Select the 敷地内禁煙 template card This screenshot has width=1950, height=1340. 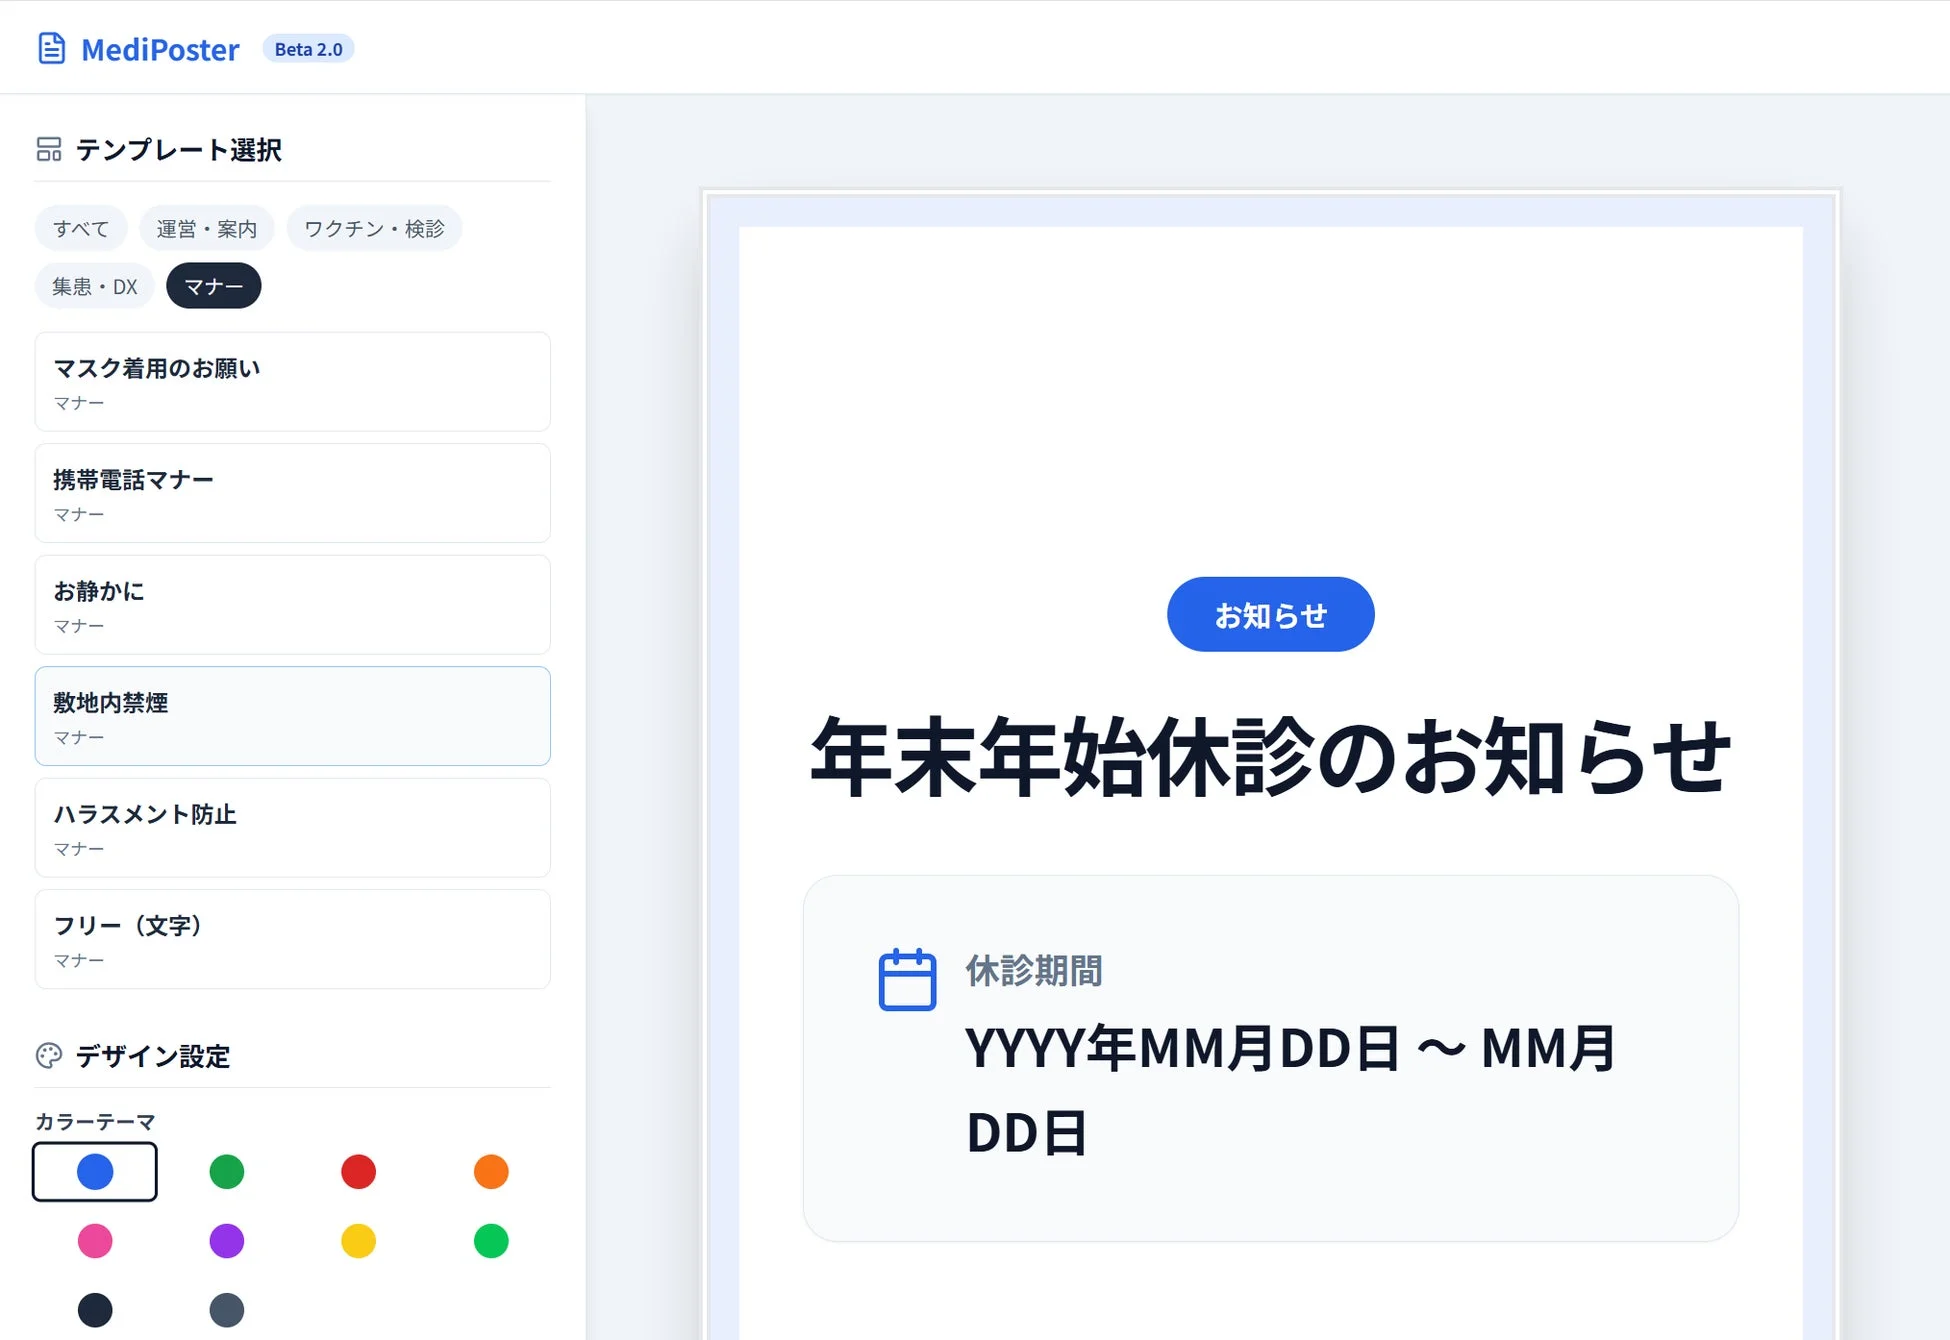click(292, 716)
